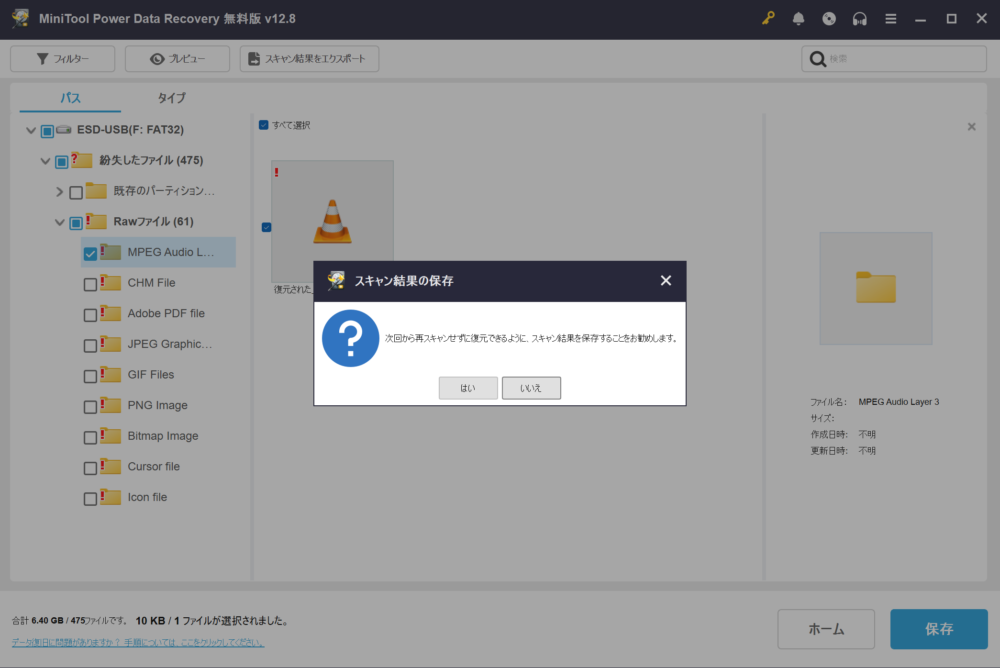This screenshot has width=1000, height=668.
Task: Open the bell notifications icon
Action: [x=798, y=19]
